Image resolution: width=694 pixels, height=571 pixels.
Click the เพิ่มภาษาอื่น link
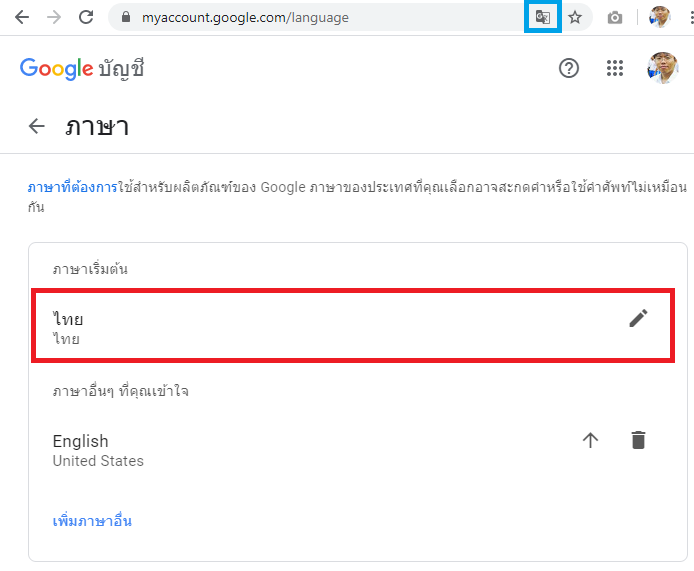(x=92, y=521)
